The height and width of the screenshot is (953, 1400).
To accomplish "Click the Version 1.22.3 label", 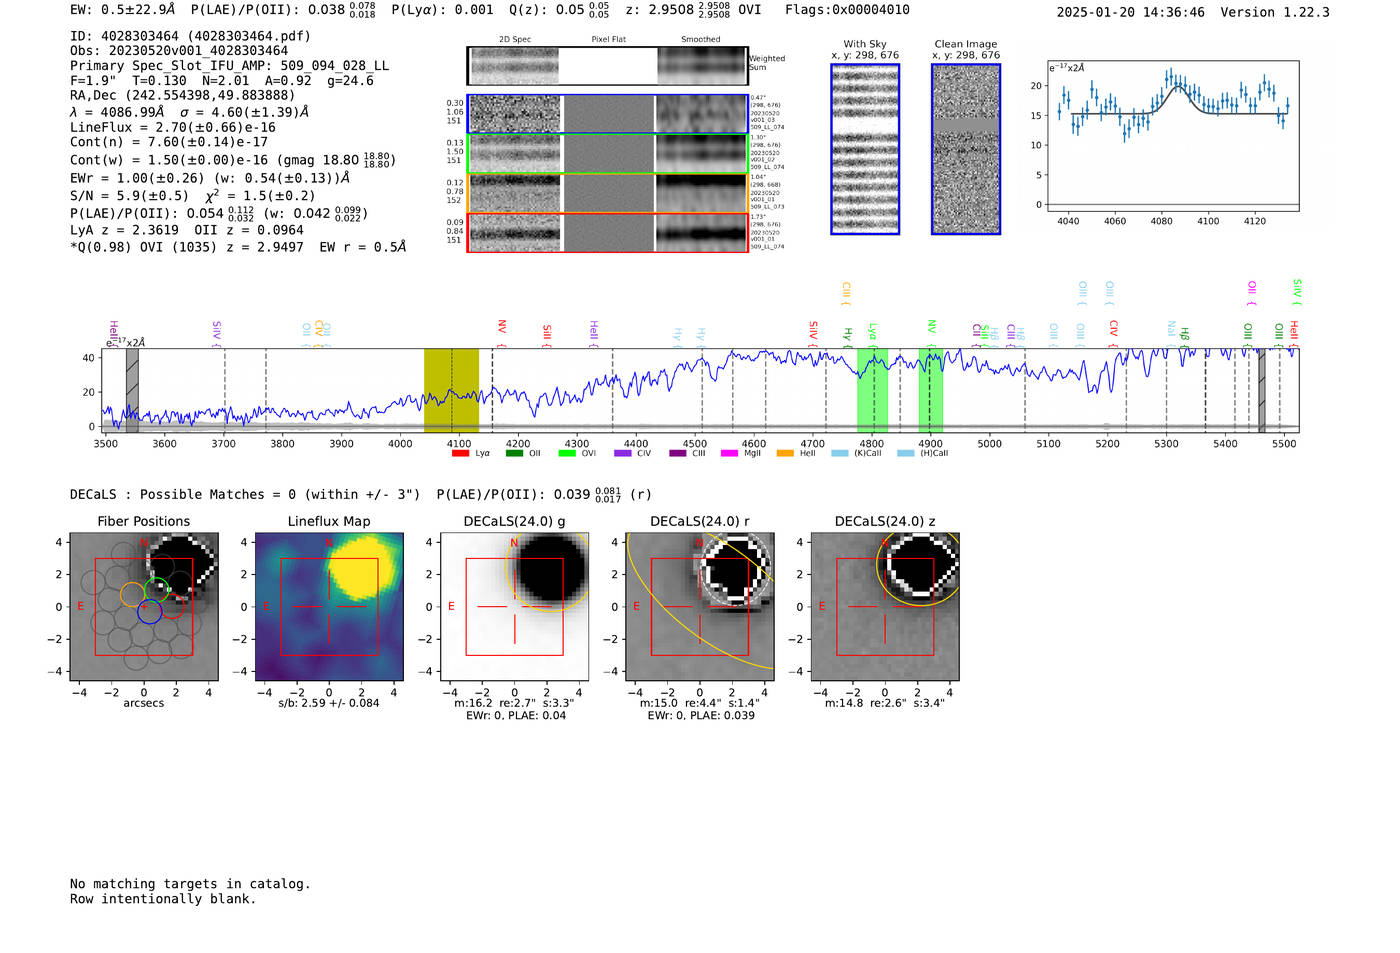I will 1275,12.
